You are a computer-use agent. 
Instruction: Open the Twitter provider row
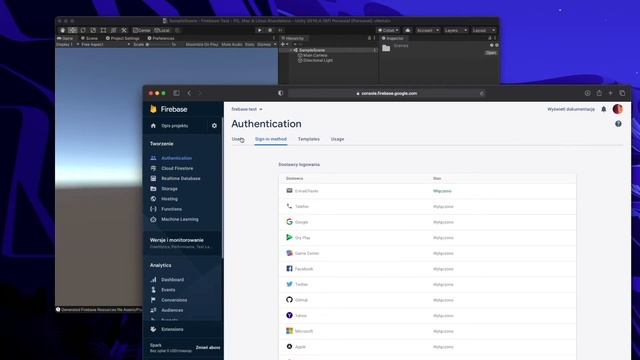427,284
